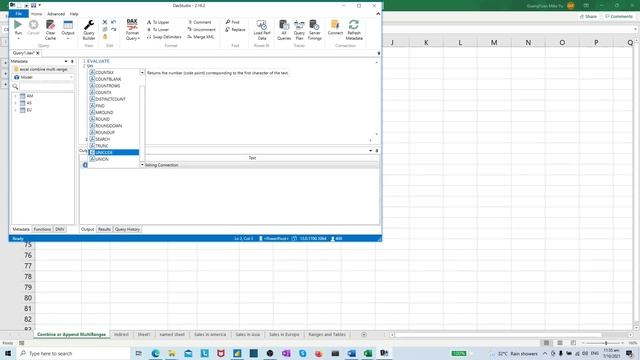Close the Query1.dax tab
Viewport: 640px width, 360px height.
(38, 53)
